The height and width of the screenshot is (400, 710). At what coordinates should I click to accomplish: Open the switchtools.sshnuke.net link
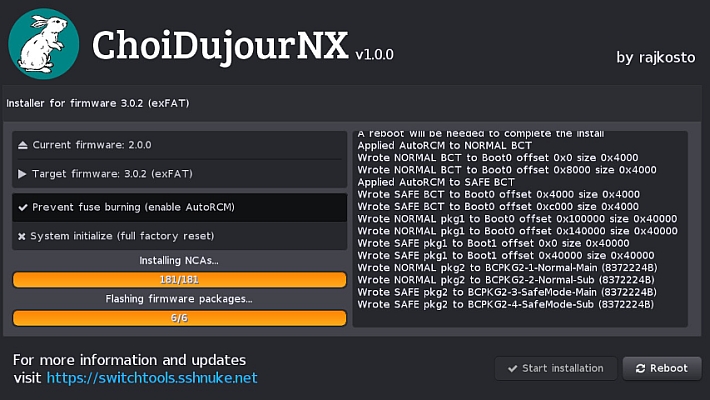[x=152, y=377]
